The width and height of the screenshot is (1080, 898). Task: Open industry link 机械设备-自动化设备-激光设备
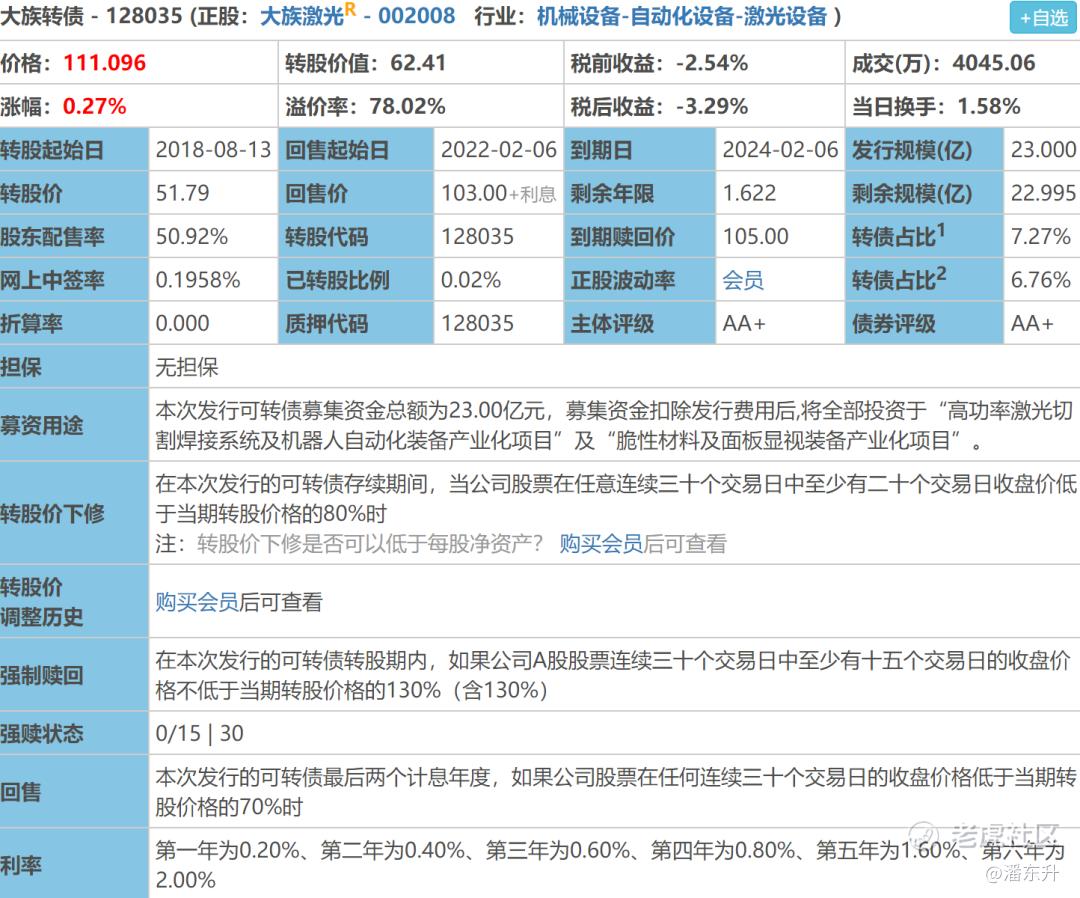coord(682,16)
